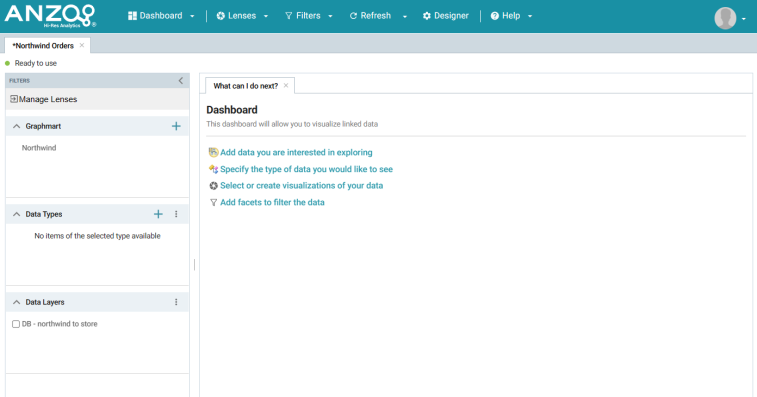Screen dimensions: 757x397
Task: Collapse the Data Layers section
Action: [16, 302]
